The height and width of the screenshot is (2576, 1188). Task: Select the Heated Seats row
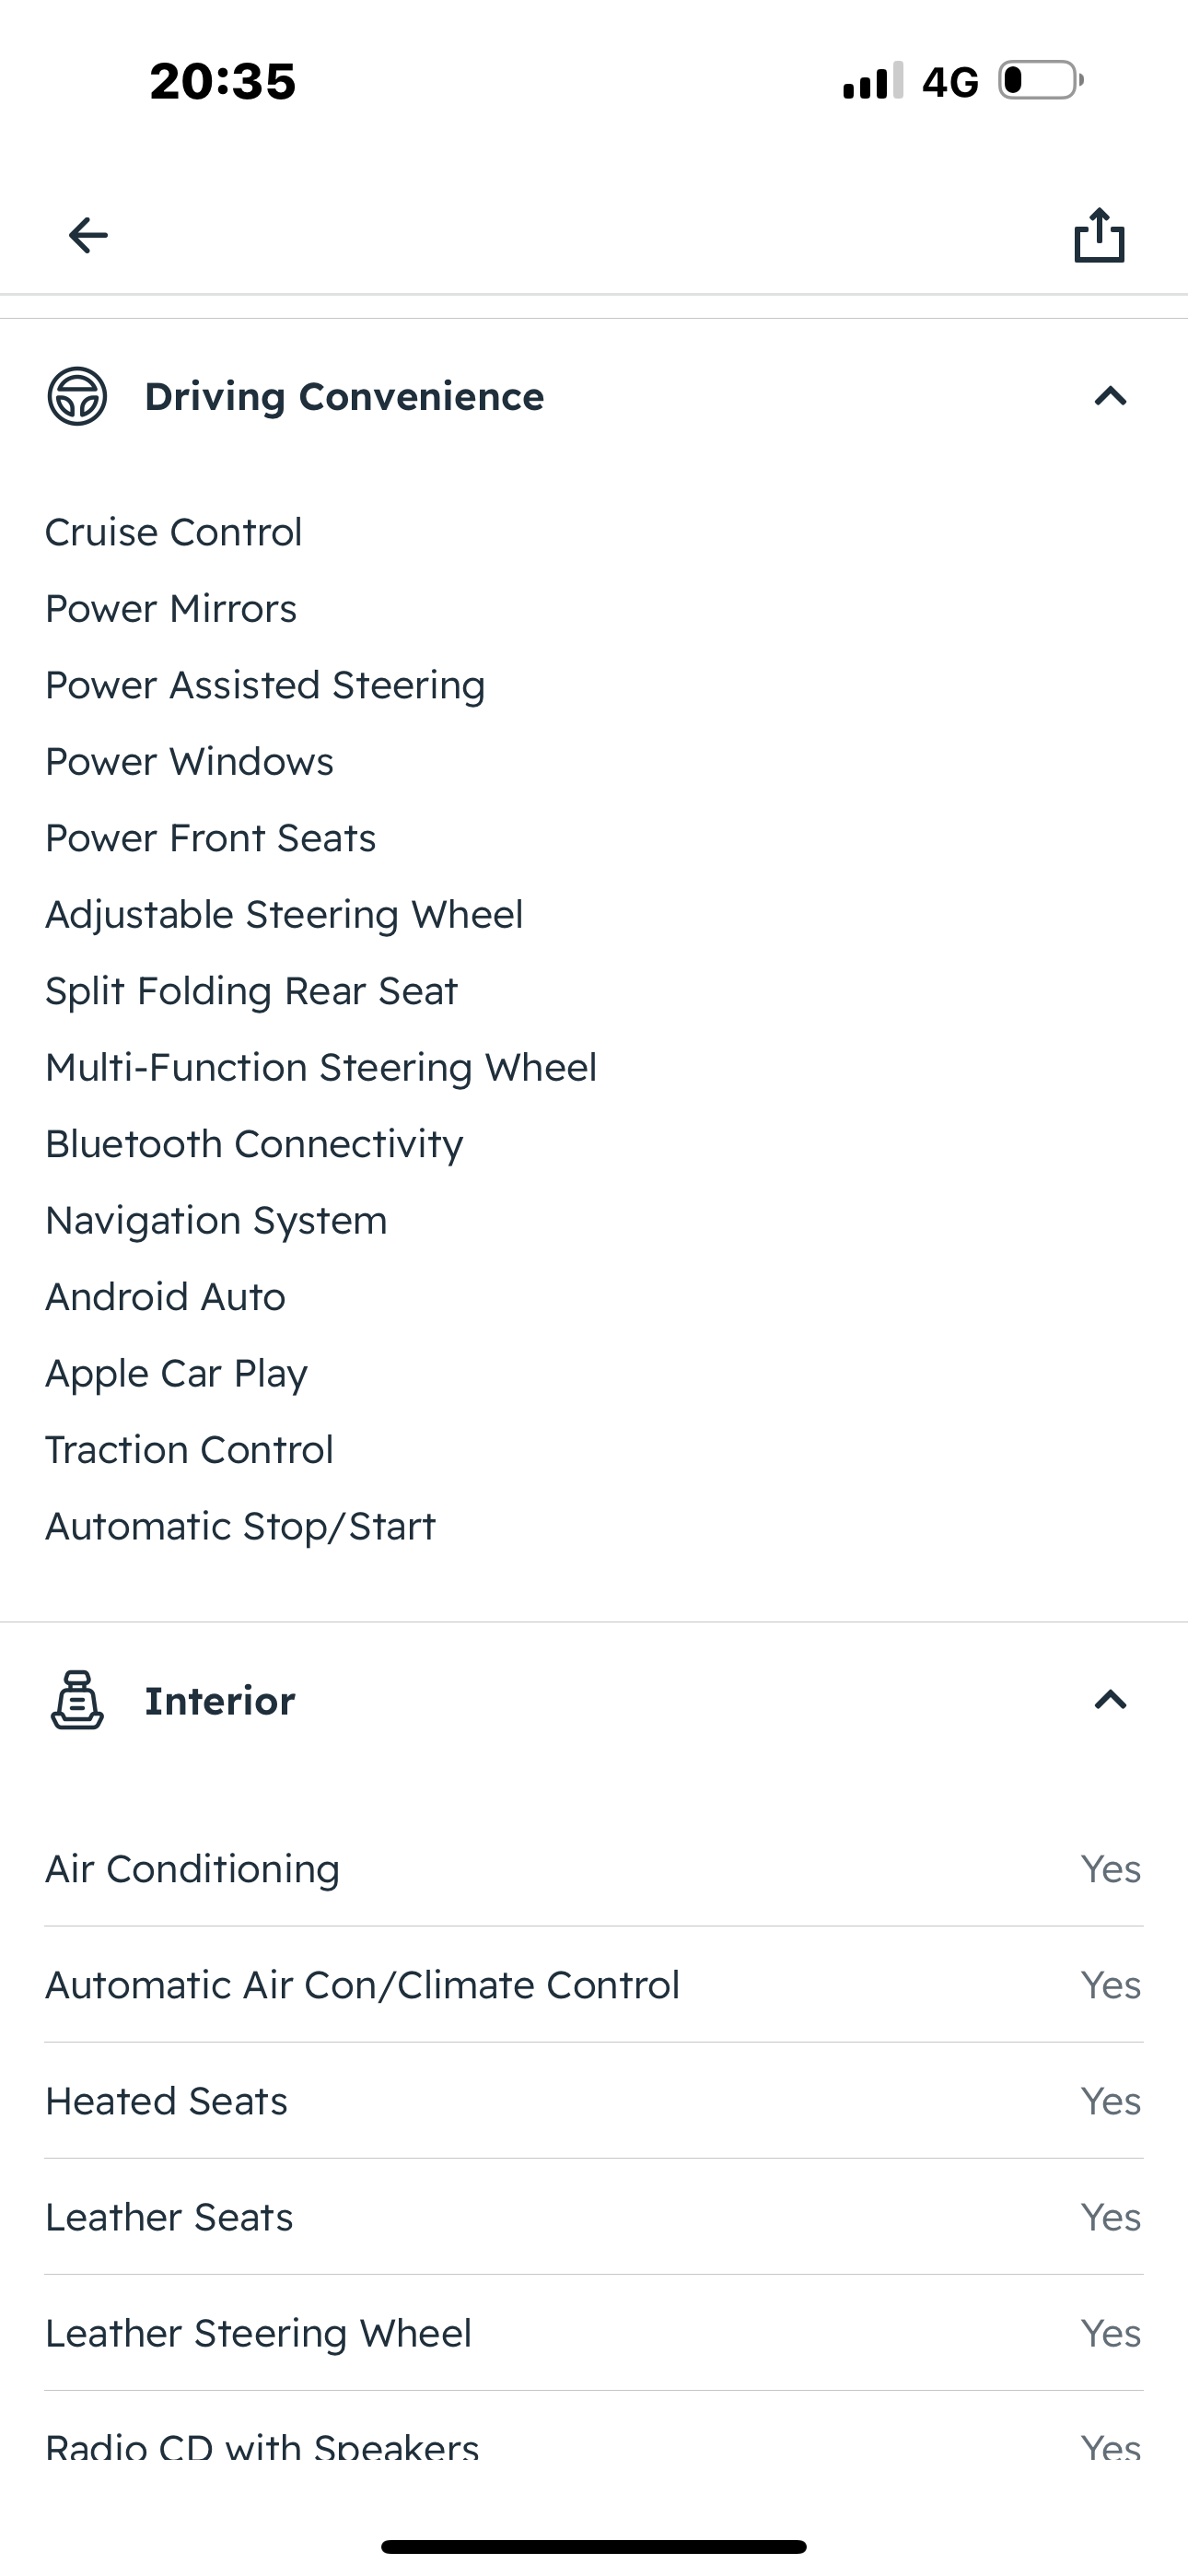(593, 2101)
